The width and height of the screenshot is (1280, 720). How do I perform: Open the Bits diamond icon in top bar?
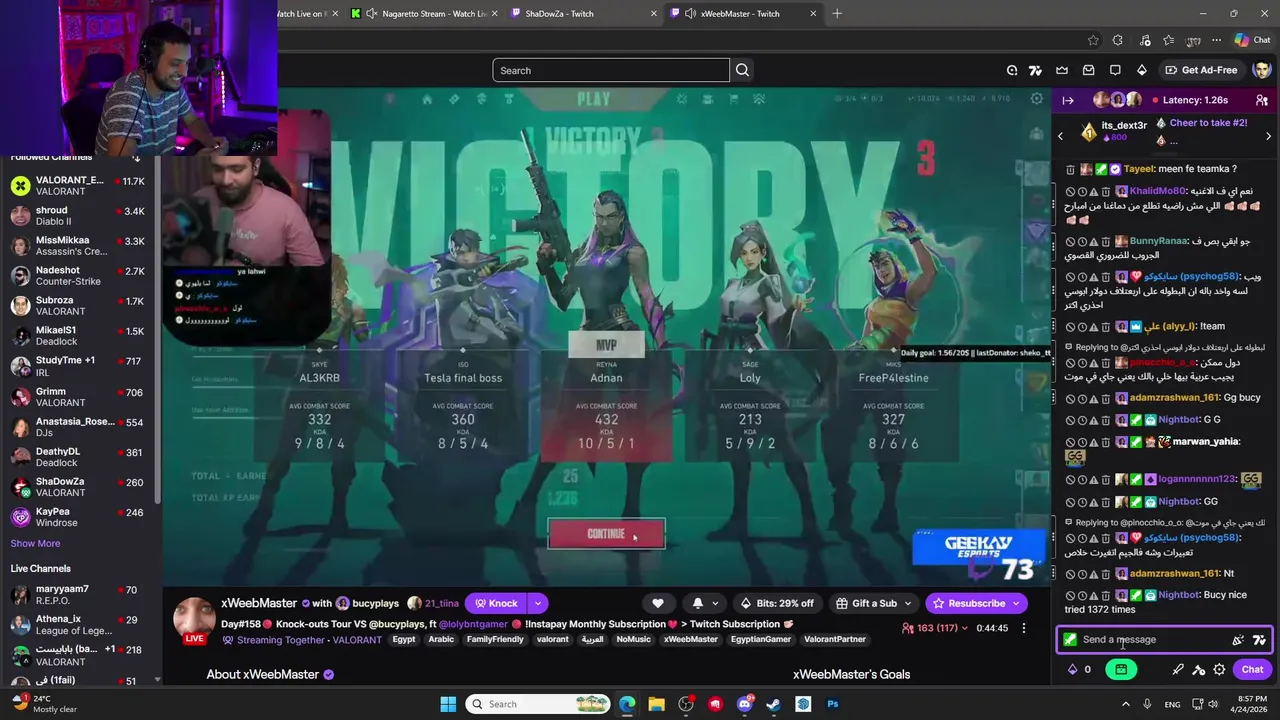(x=1142, y=70)
